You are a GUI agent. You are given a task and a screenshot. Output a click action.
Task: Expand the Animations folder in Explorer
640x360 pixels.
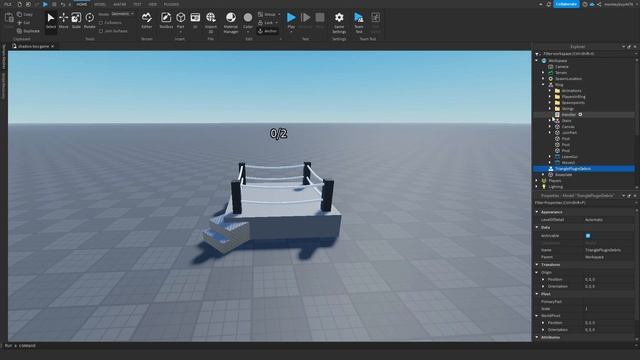click(550, 91)
